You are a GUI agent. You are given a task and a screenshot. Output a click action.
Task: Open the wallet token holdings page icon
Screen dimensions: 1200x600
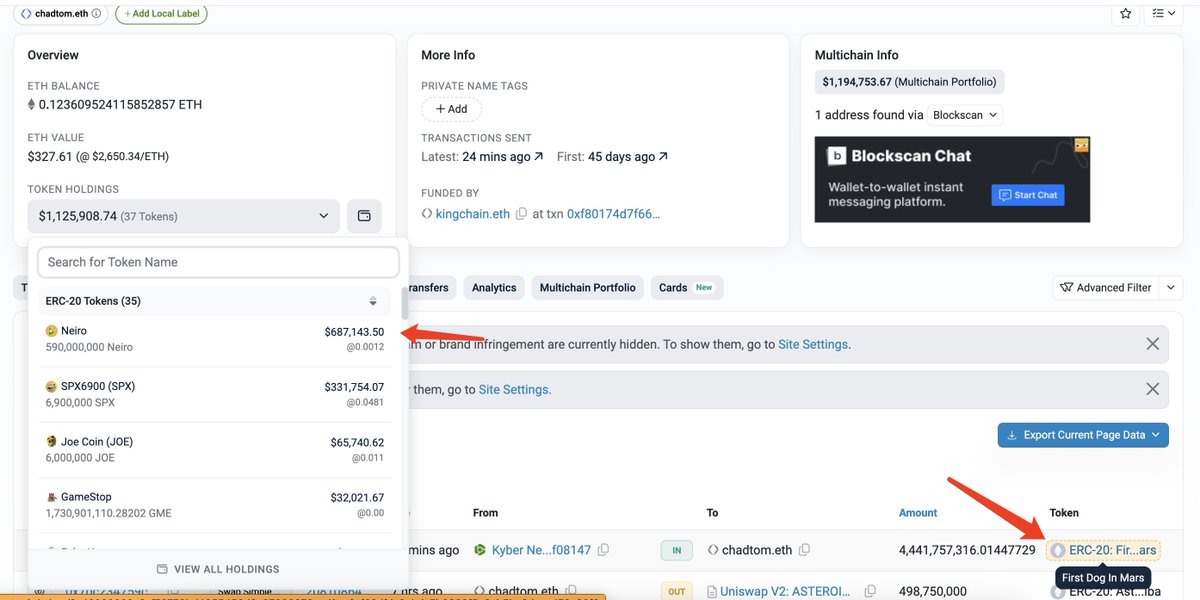[x=364, y=216]
